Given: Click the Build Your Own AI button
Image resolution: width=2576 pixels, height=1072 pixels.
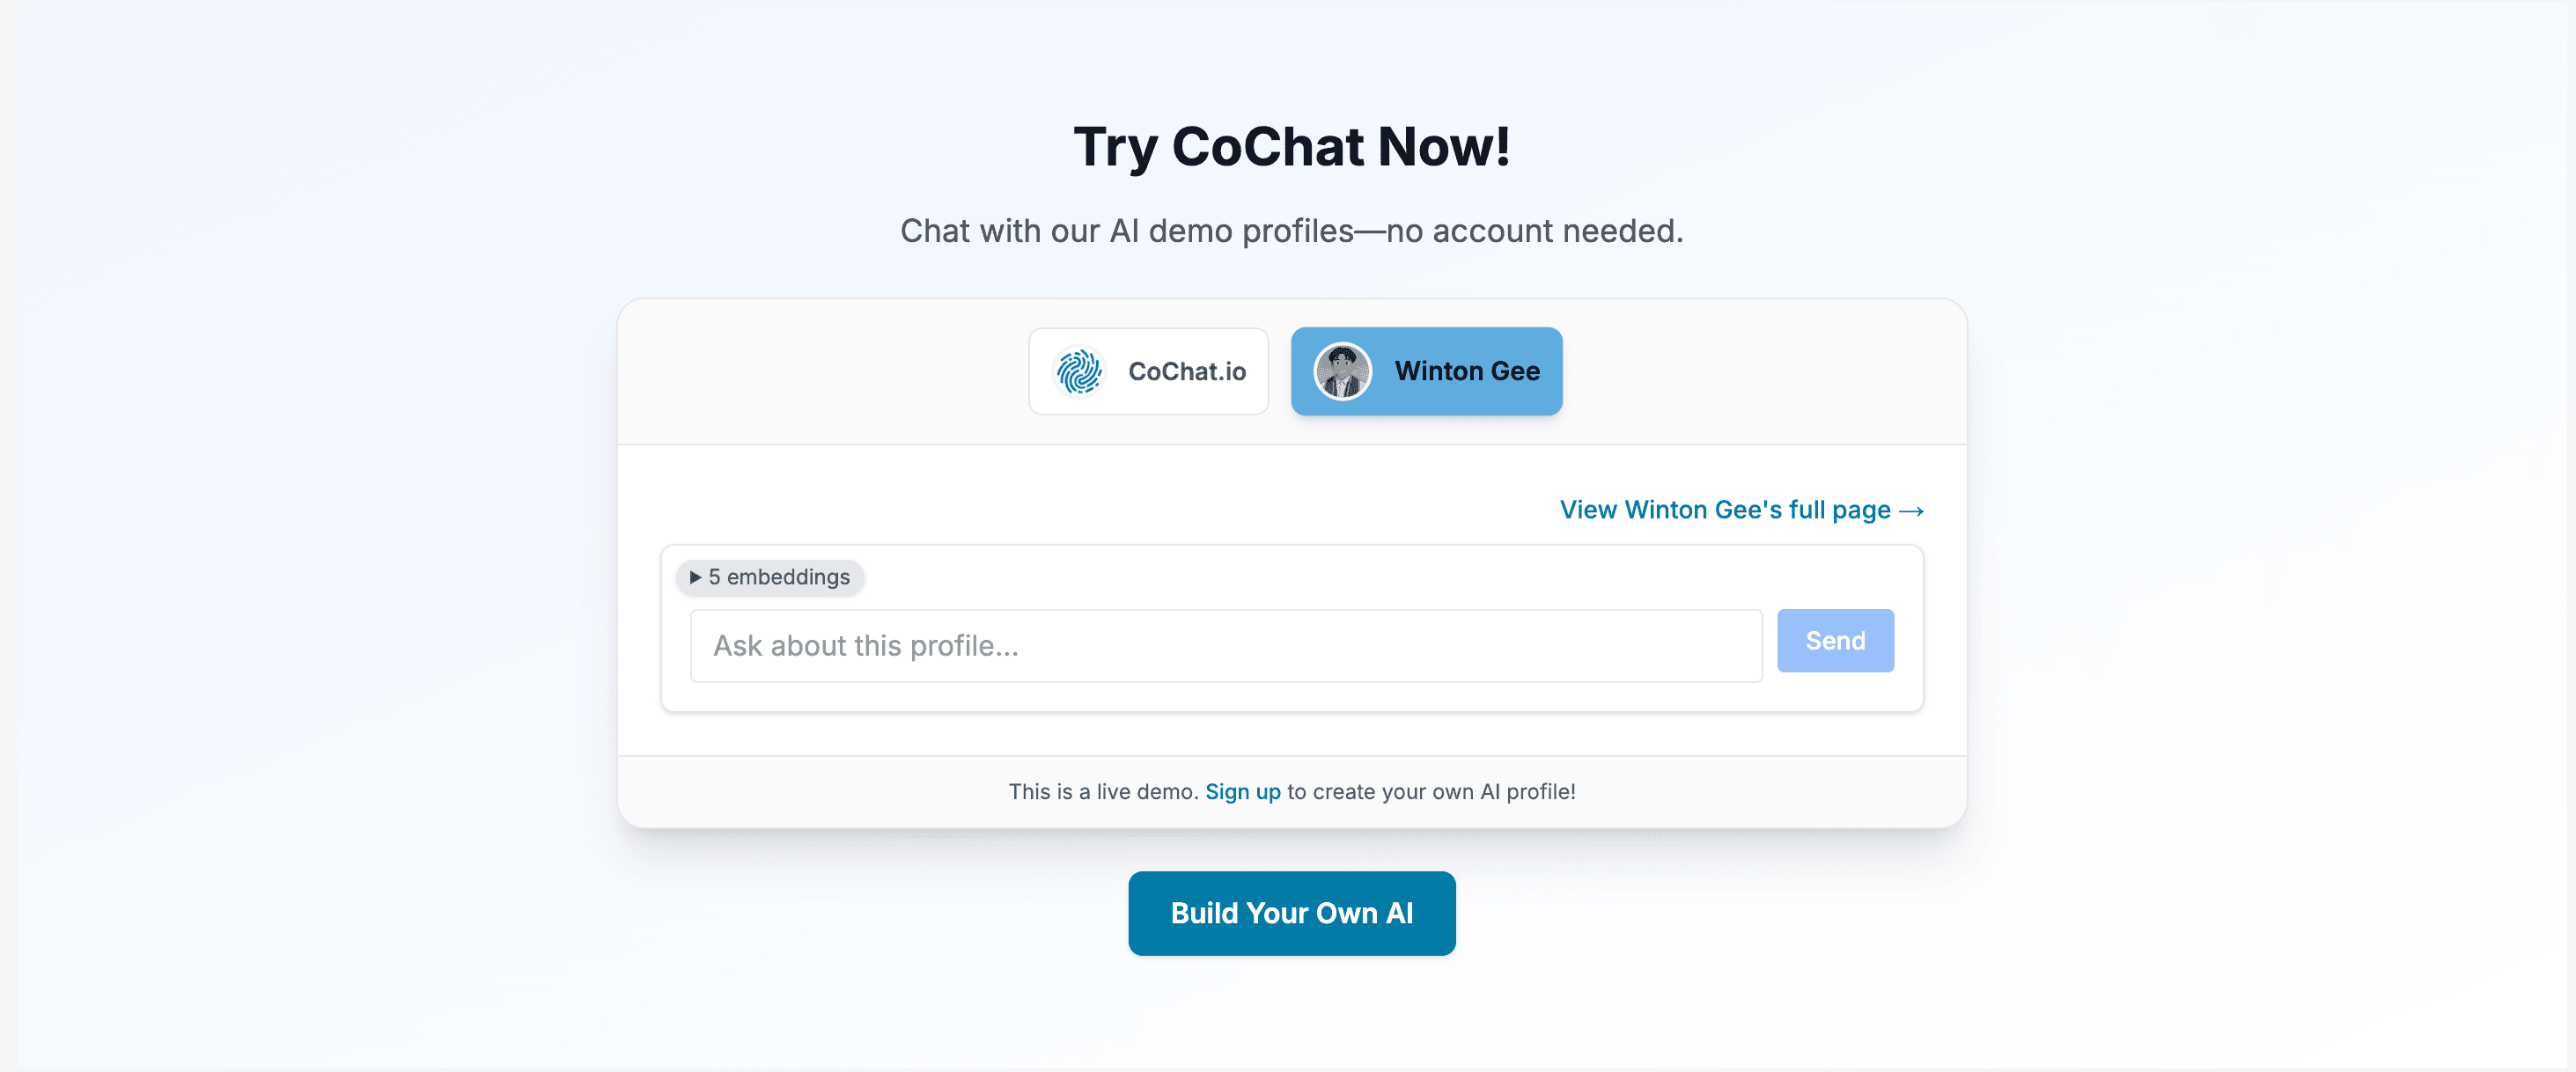Looking at the screenshot, I should point(1291,913).
